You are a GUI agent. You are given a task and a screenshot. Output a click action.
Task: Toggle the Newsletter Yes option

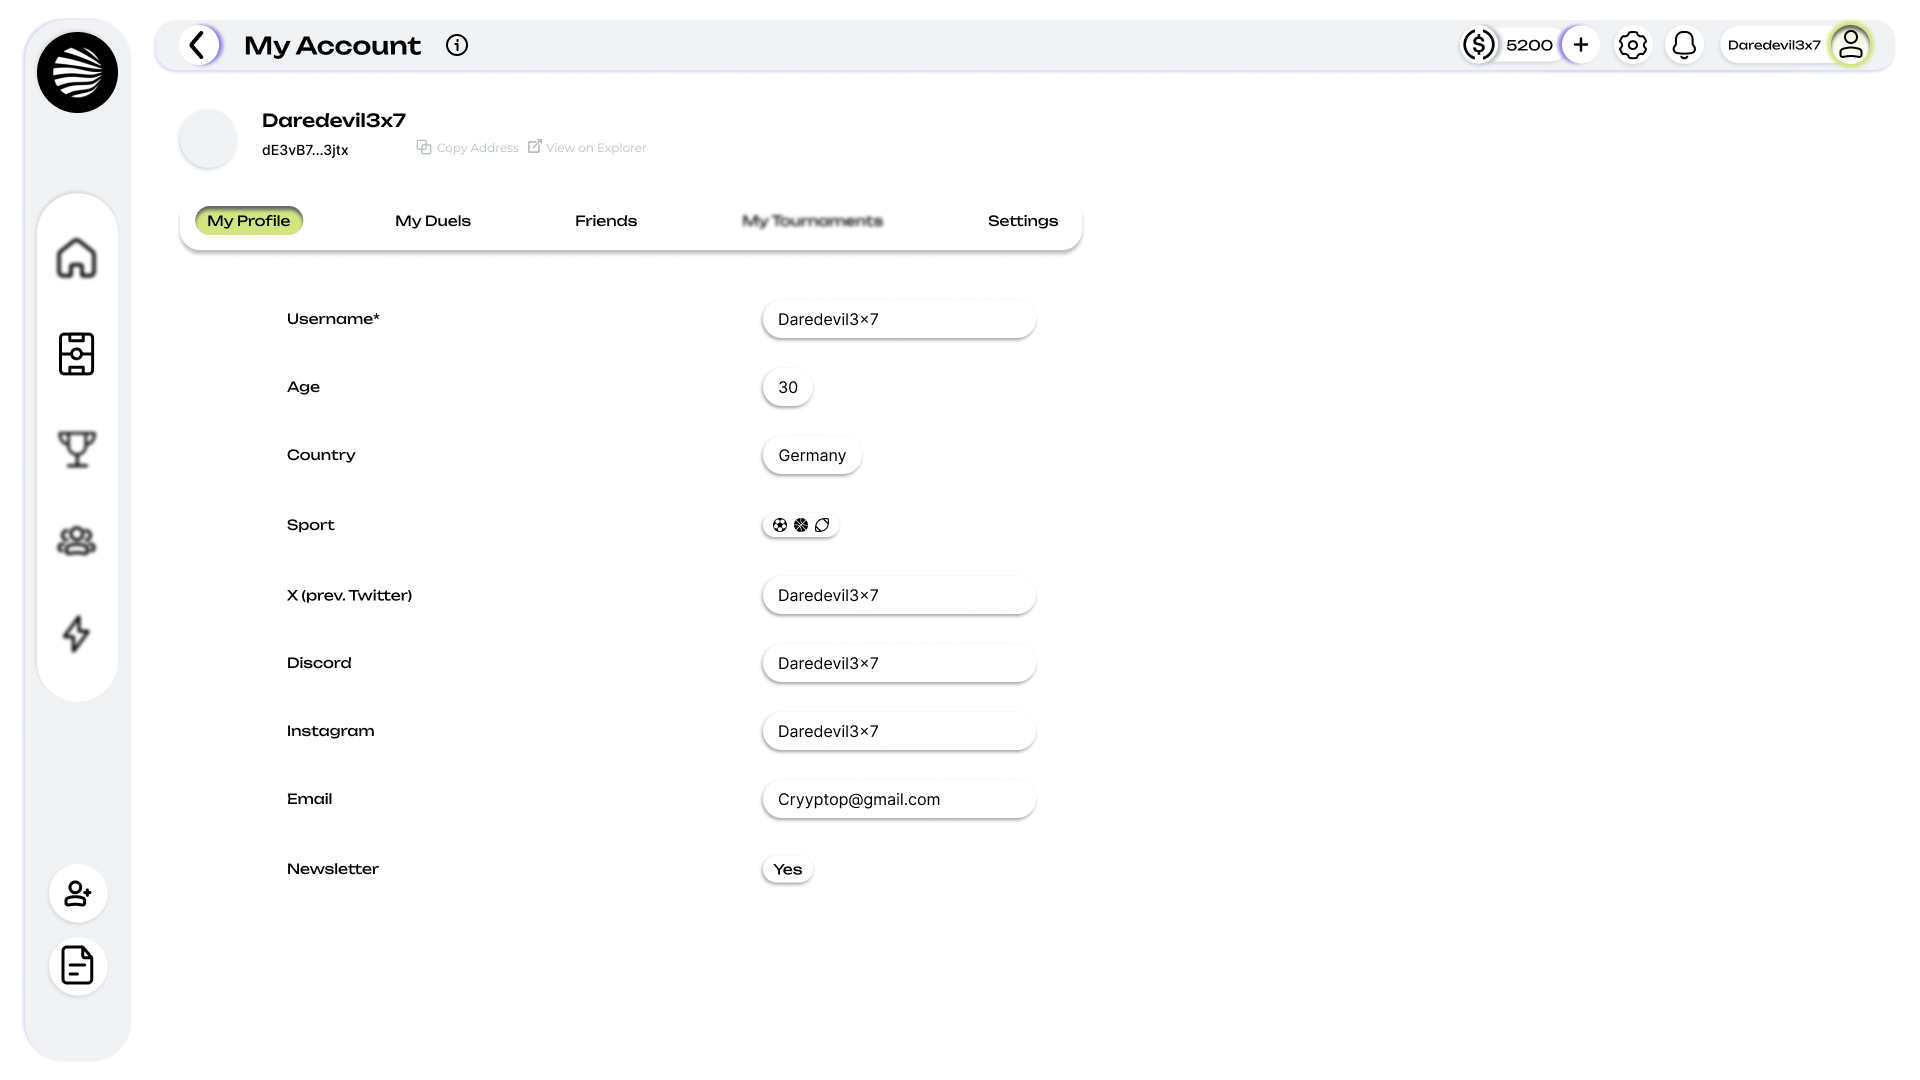pos(787,870)
